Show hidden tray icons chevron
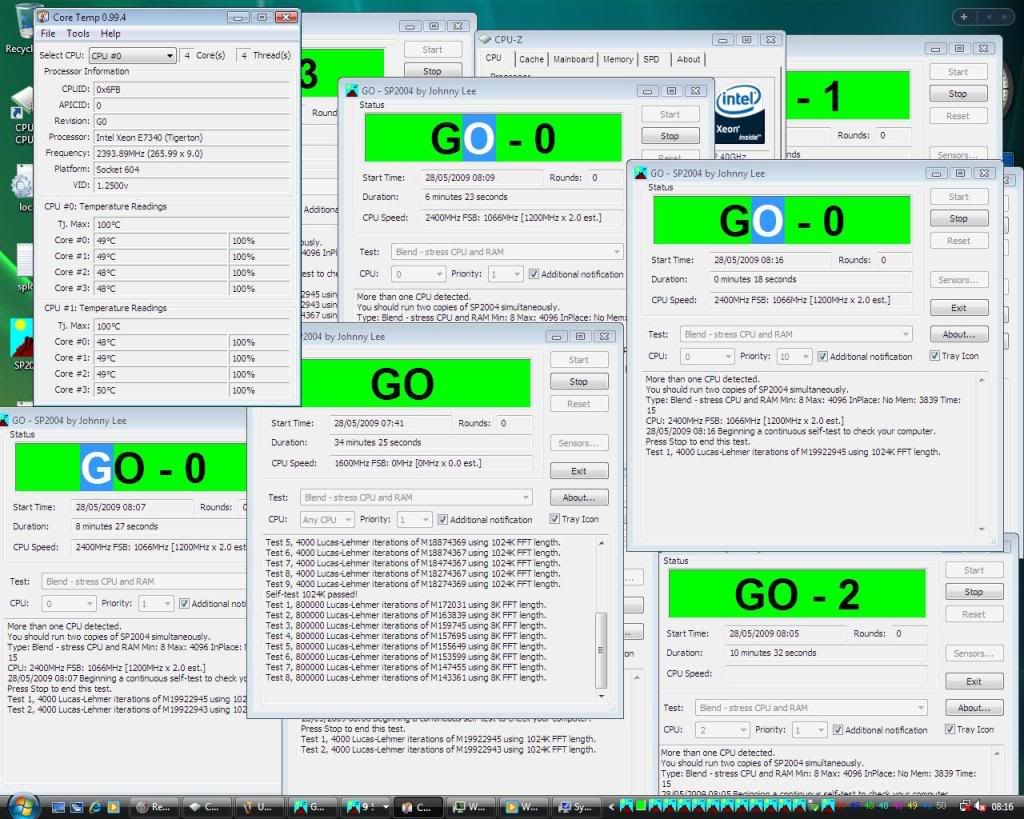Image resolution: width=1024 pixels, height=819 pixels. point(611,807)
